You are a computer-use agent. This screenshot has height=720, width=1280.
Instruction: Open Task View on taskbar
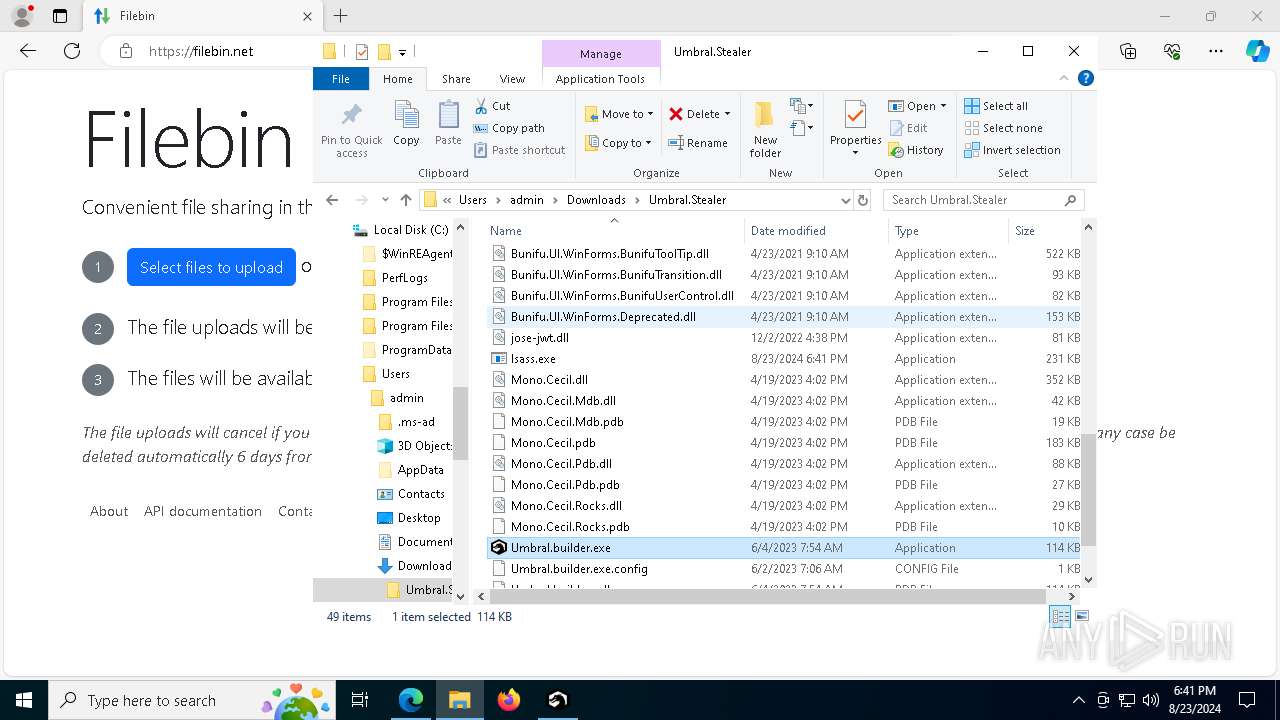coord(360,700)
